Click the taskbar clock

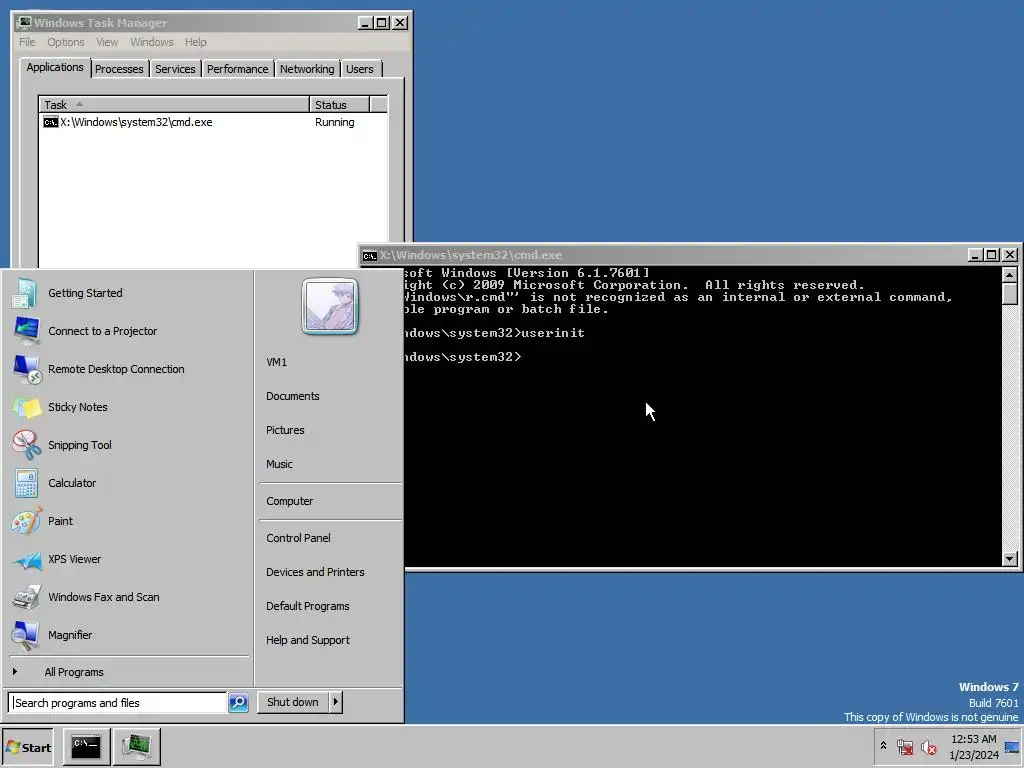click(974, 746)
